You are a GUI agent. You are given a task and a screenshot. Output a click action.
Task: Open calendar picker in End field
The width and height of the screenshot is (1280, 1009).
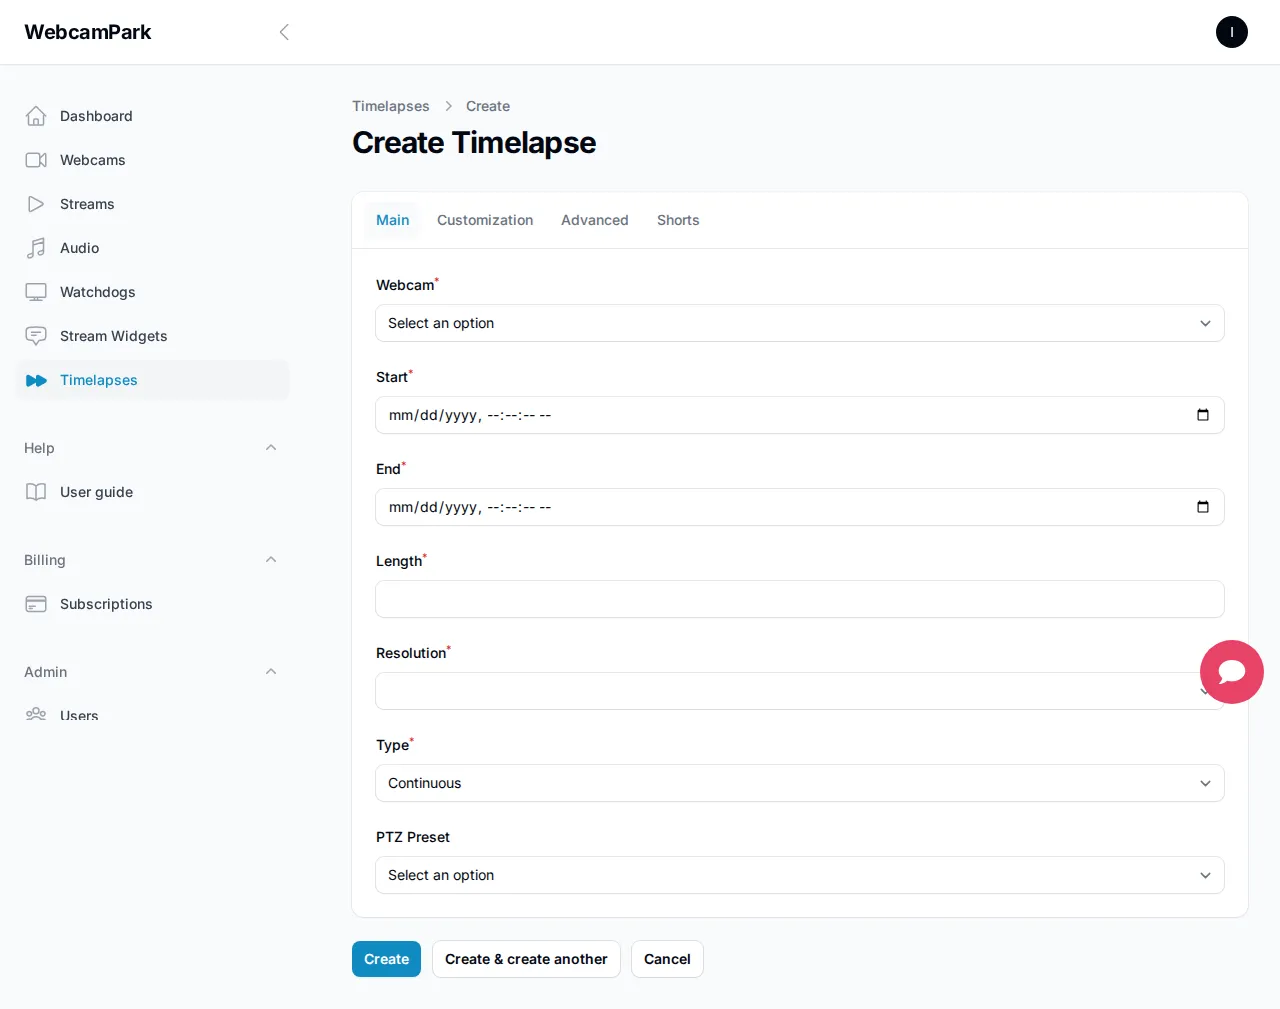1203,507
